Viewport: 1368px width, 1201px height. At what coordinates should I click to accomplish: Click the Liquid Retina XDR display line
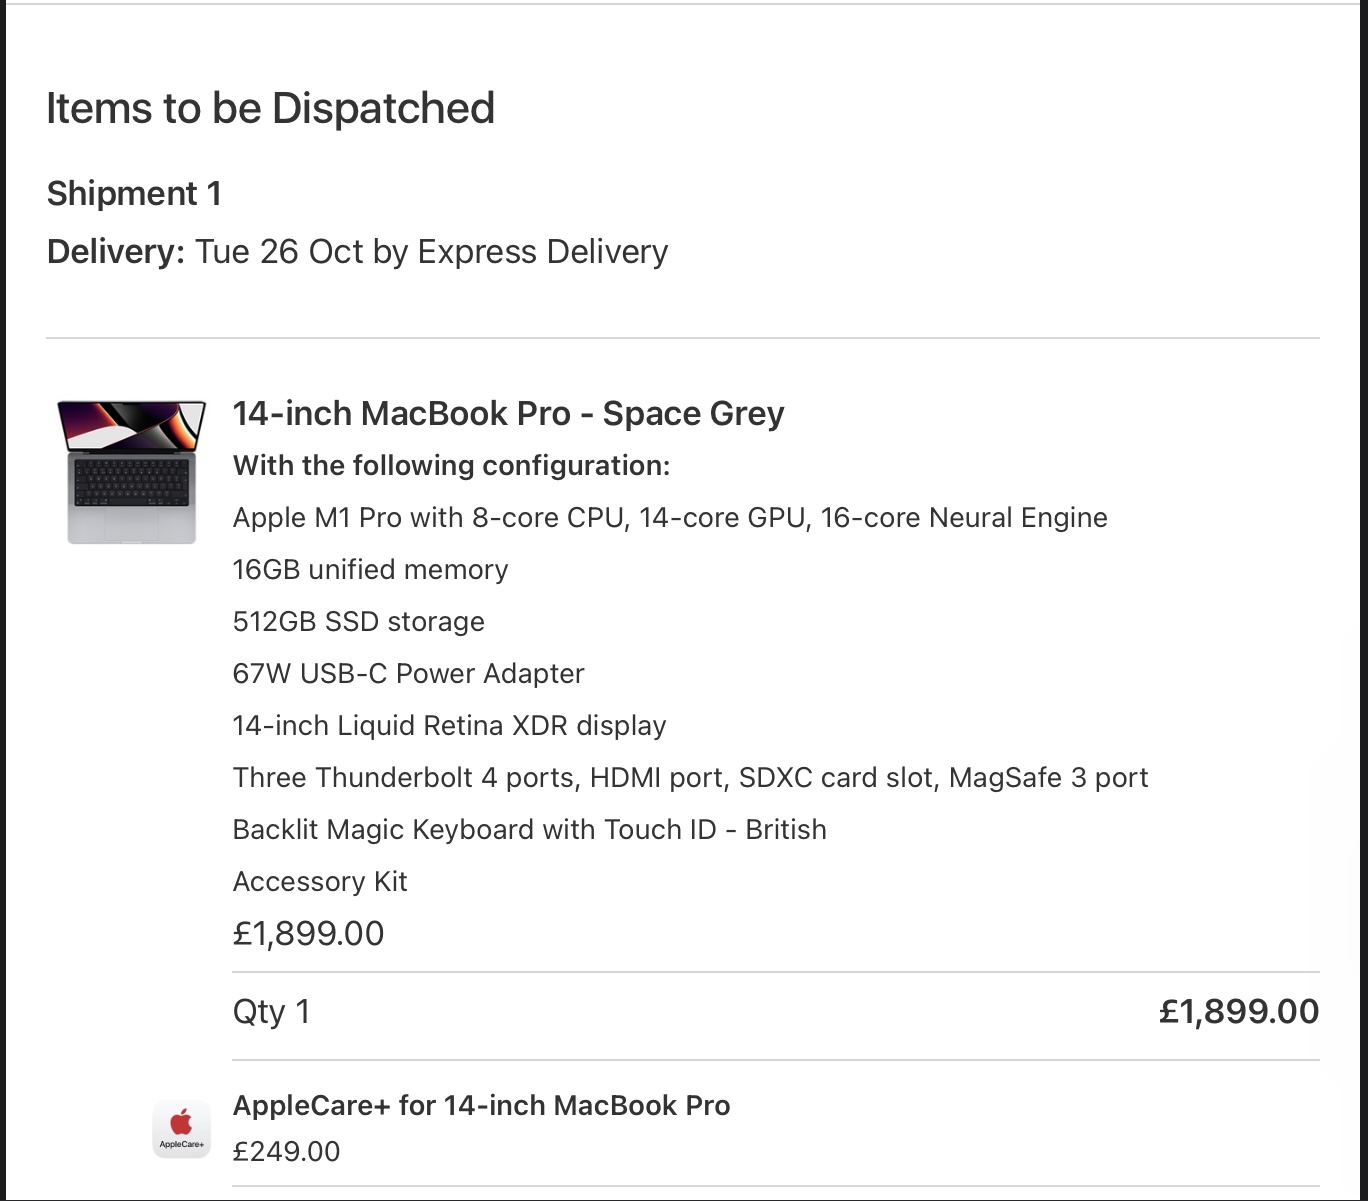(449, 725)
